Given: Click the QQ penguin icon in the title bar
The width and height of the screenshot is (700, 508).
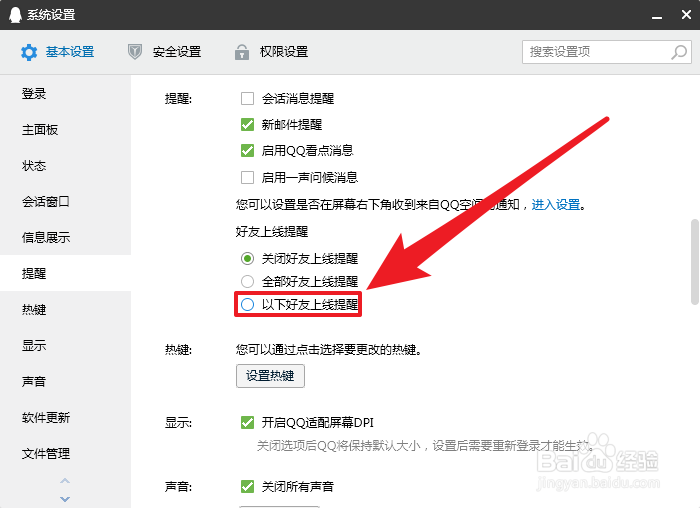Looking at the screenshot, I should 15,15.
